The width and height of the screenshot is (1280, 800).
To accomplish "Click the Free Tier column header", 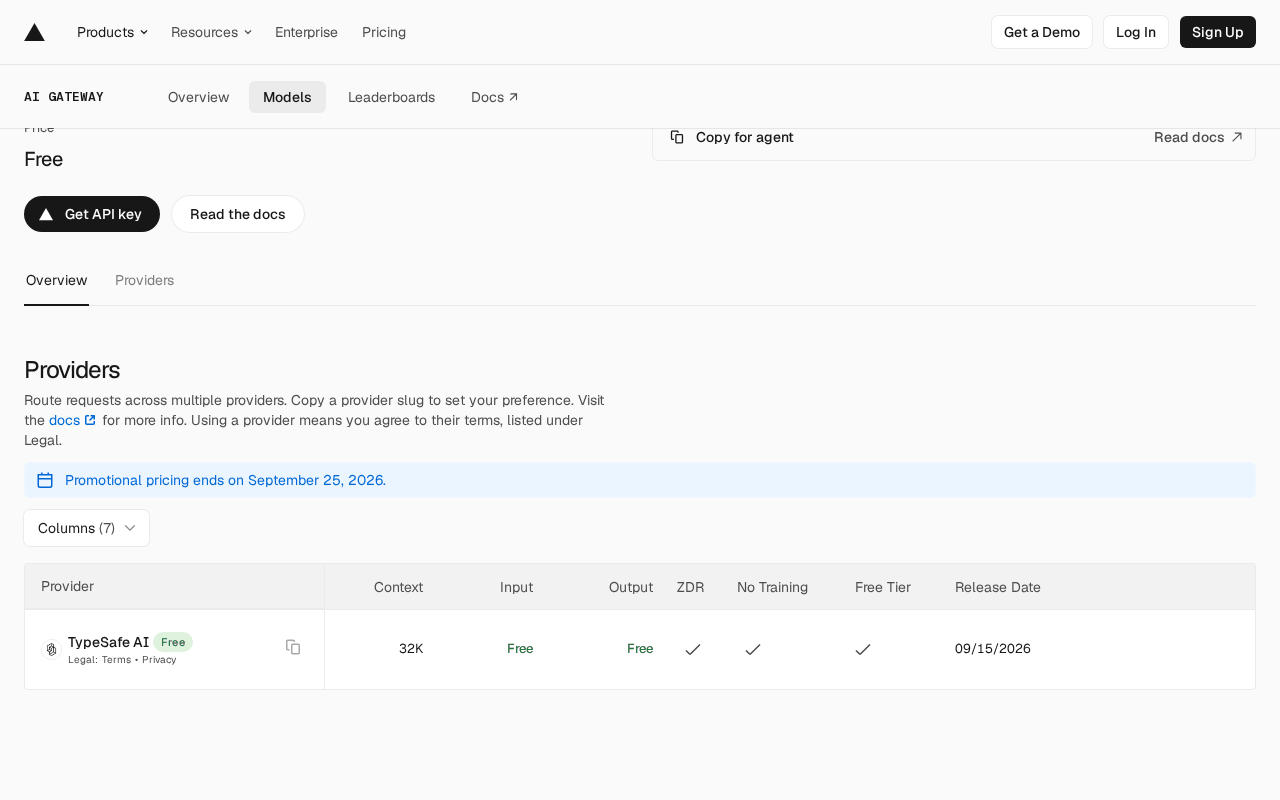I will point(883,587).
